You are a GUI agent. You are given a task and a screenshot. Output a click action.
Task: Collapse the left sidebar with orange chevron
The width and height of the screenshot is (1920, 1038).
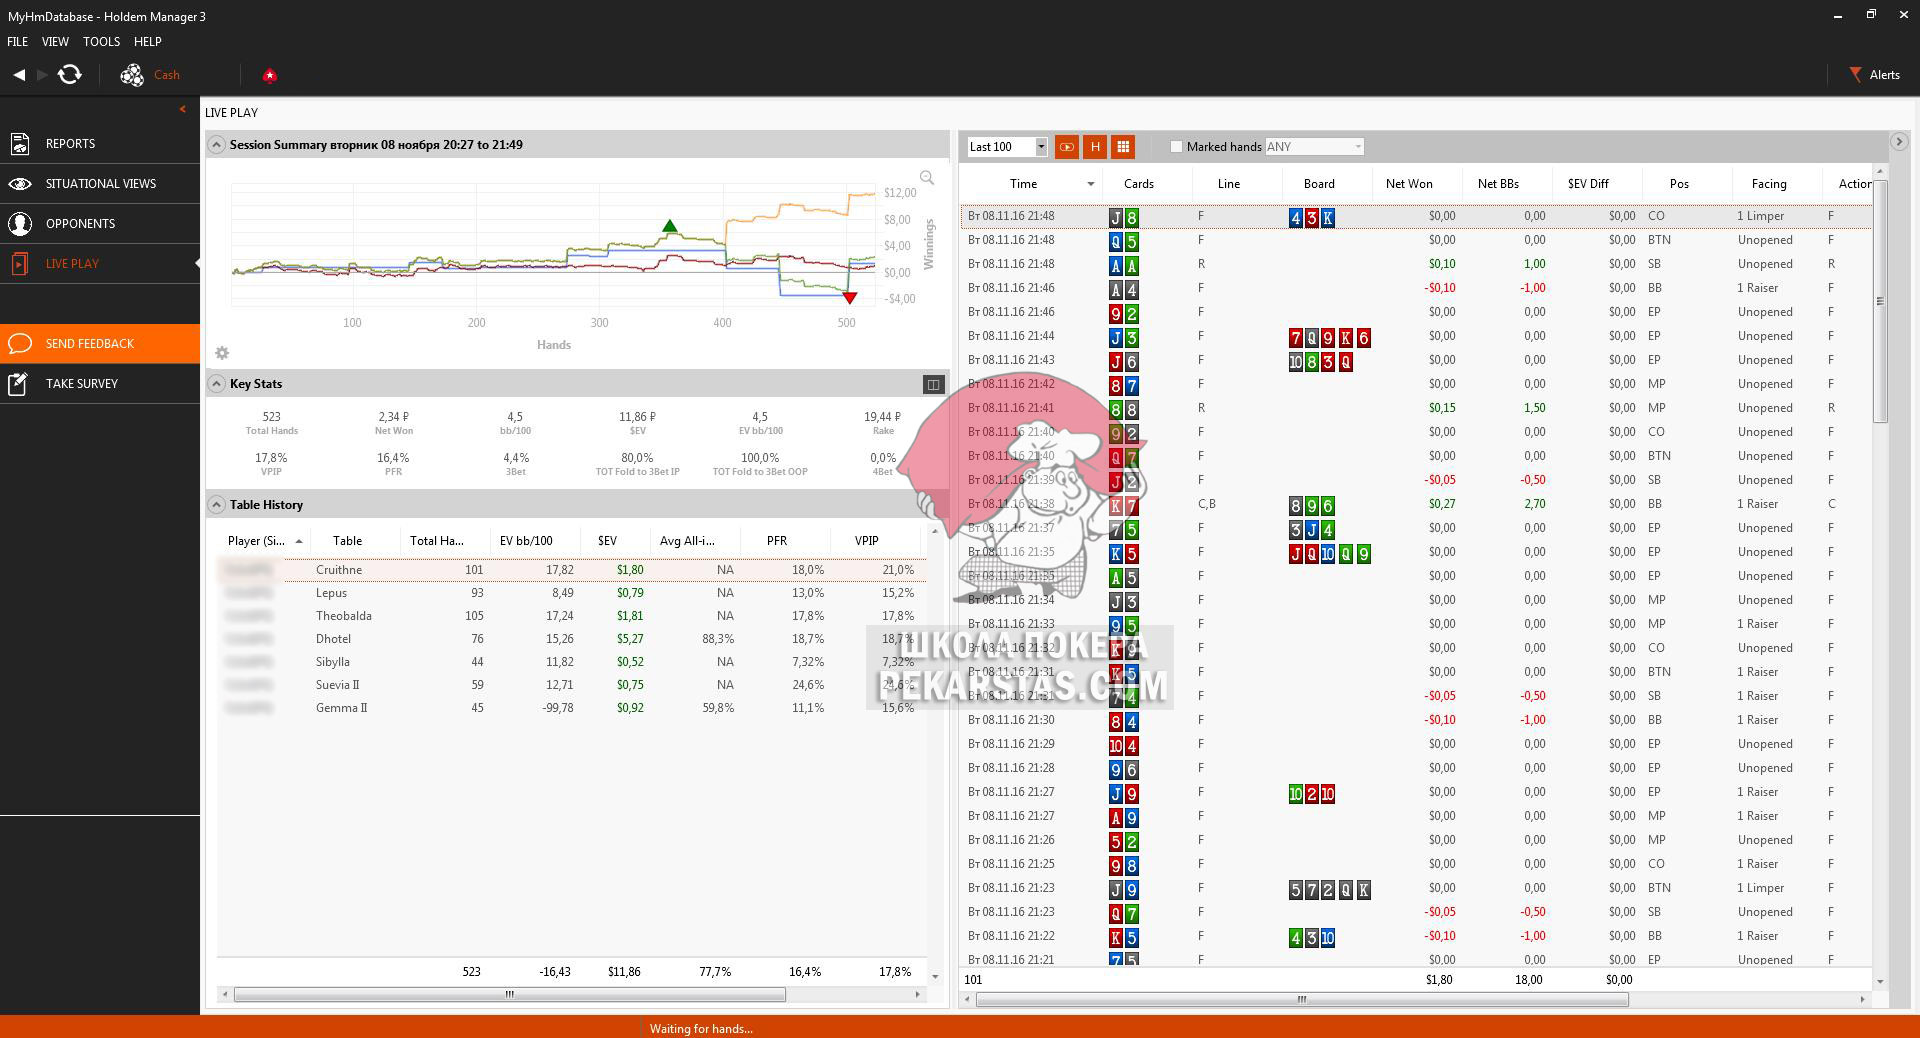[x=182, y=109]
